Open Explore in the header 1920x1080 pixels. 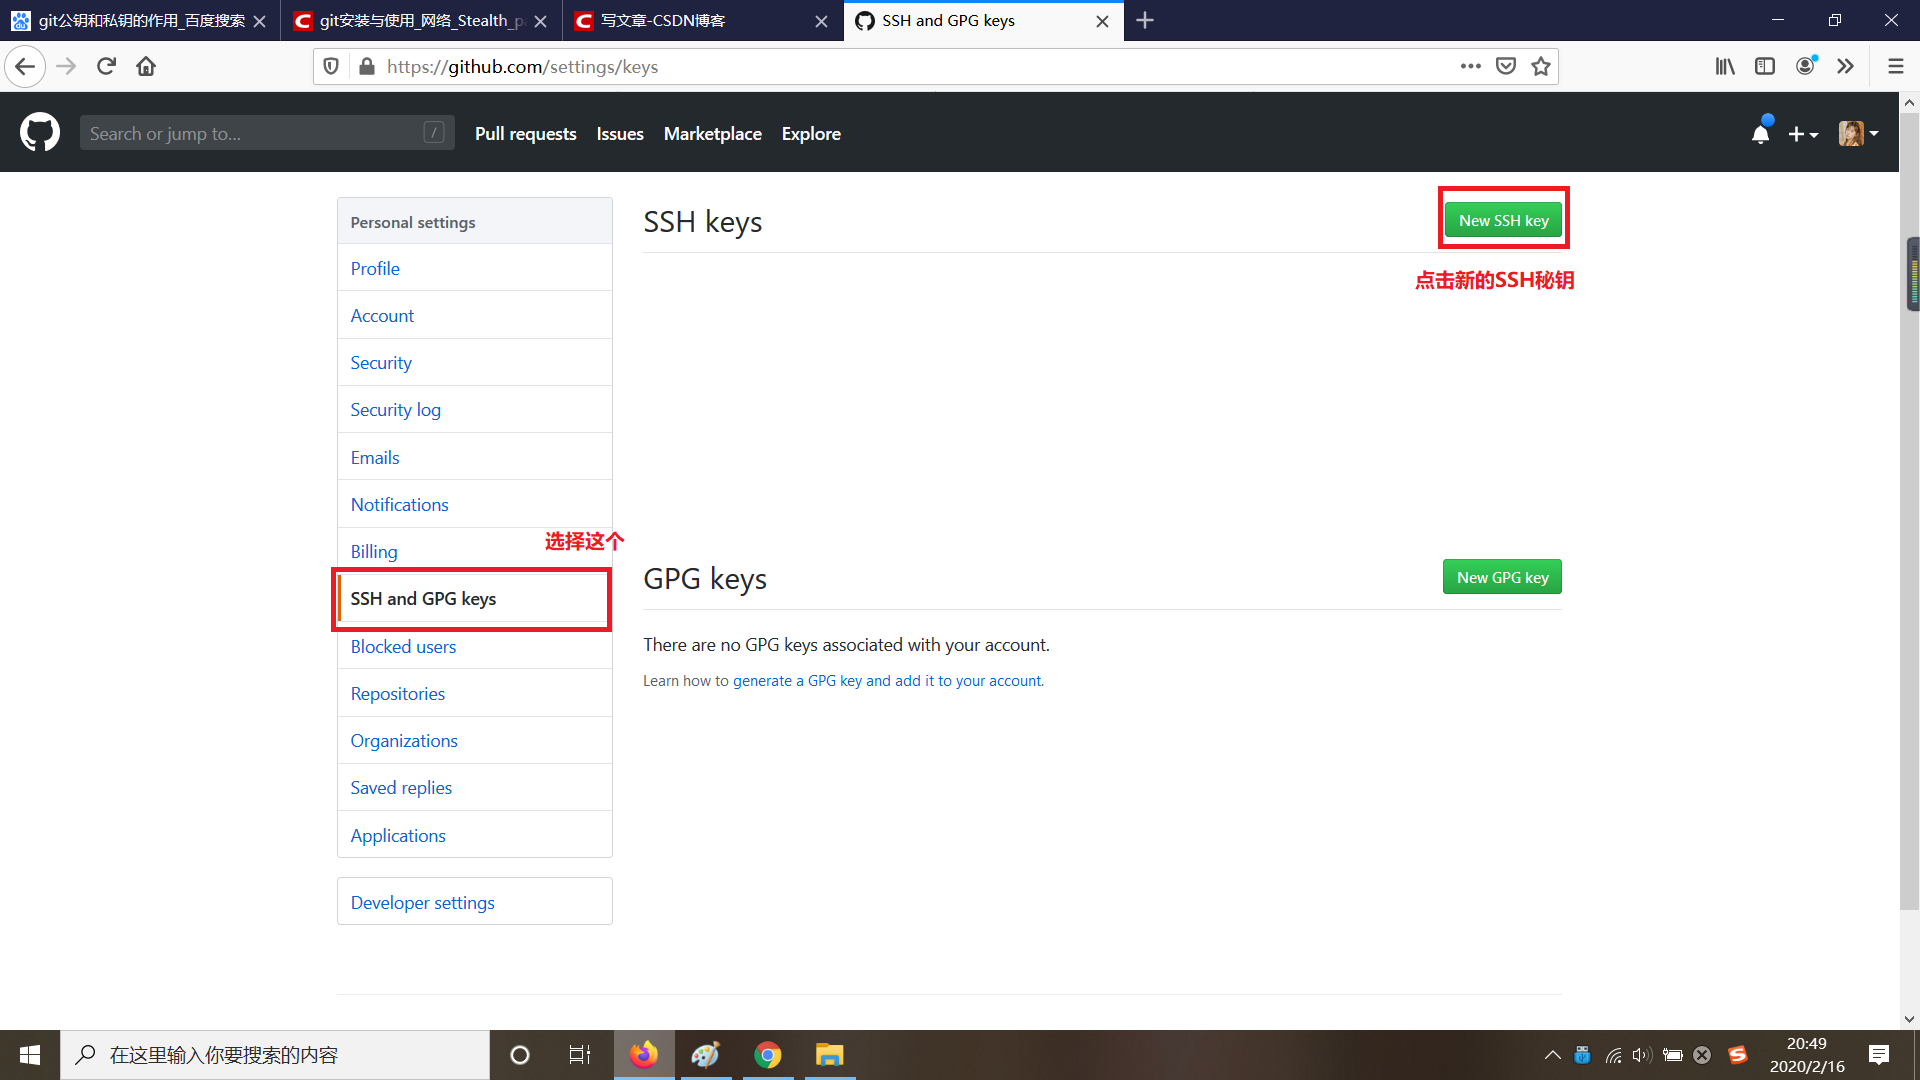click(811, 134)
